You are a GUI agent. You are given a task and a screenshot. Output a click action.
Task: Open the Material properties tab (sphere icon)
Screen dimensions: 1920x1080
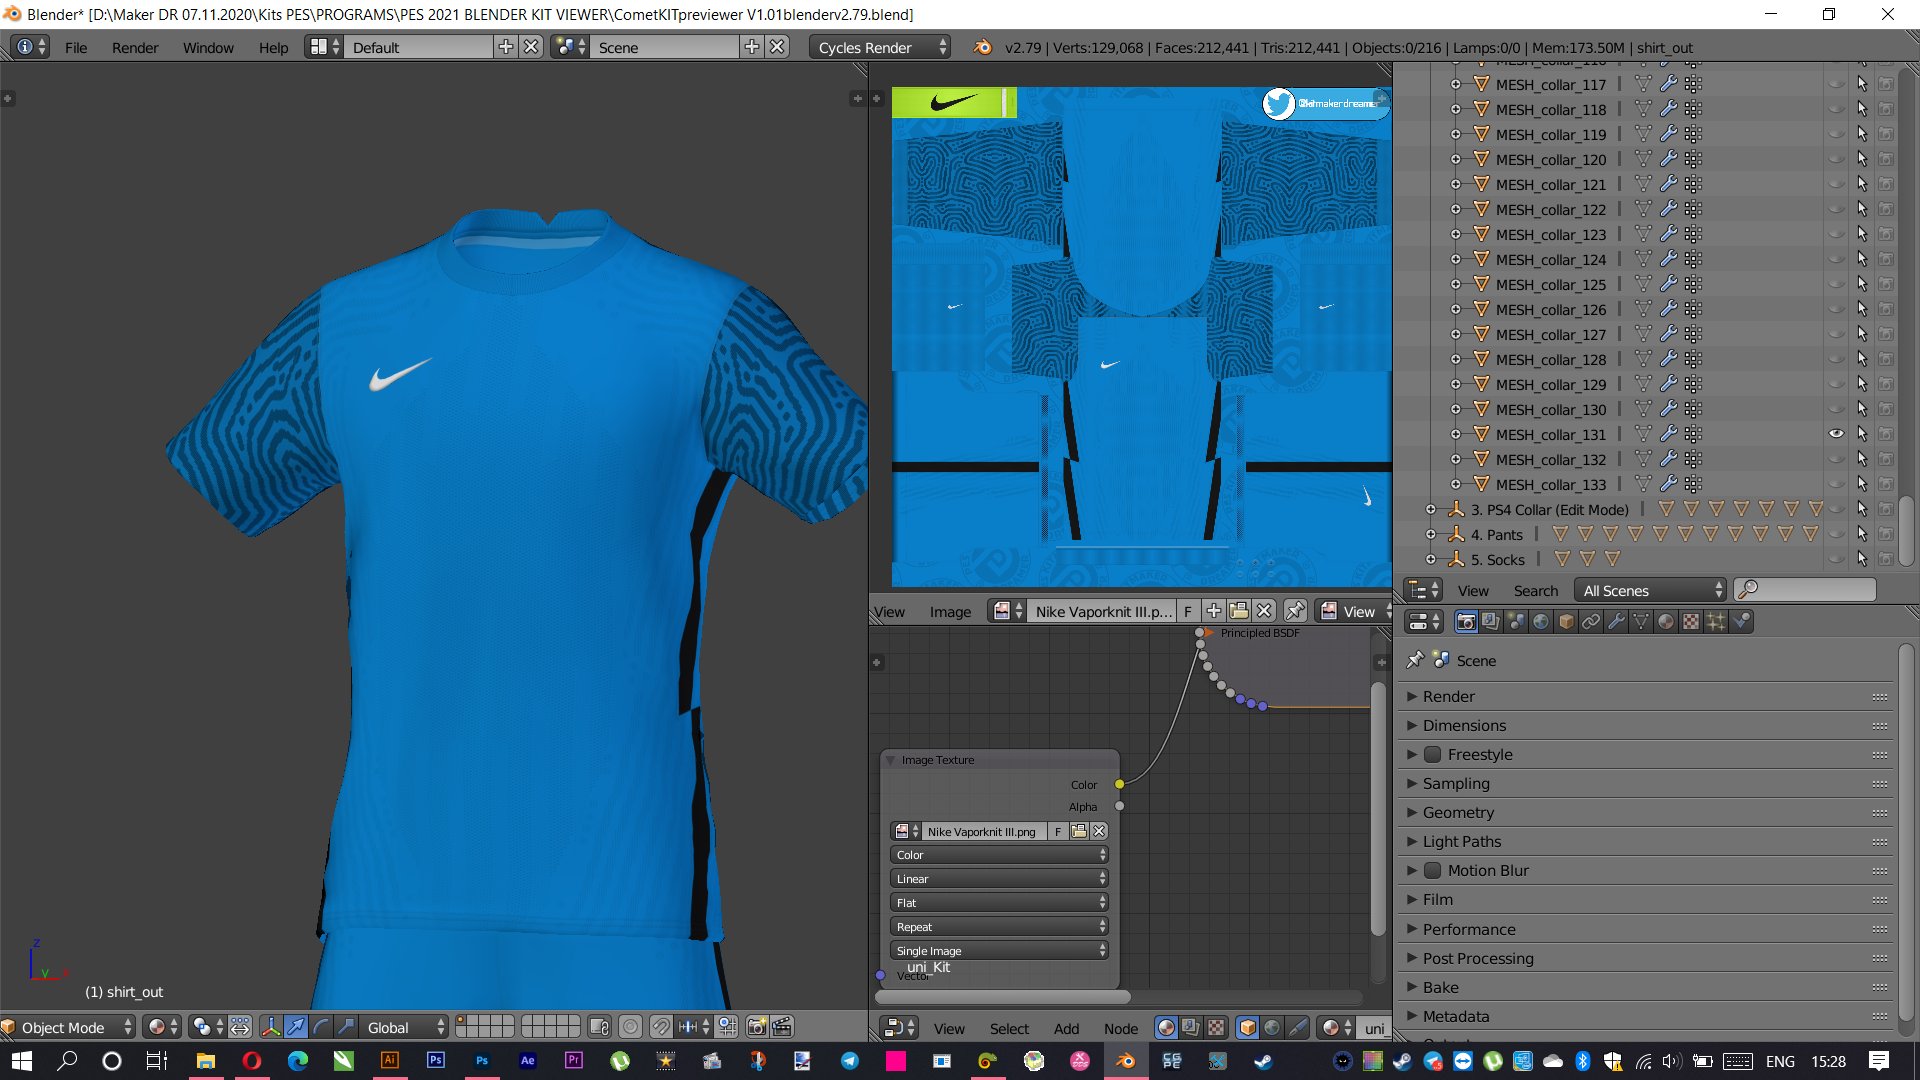(1666, 622)
